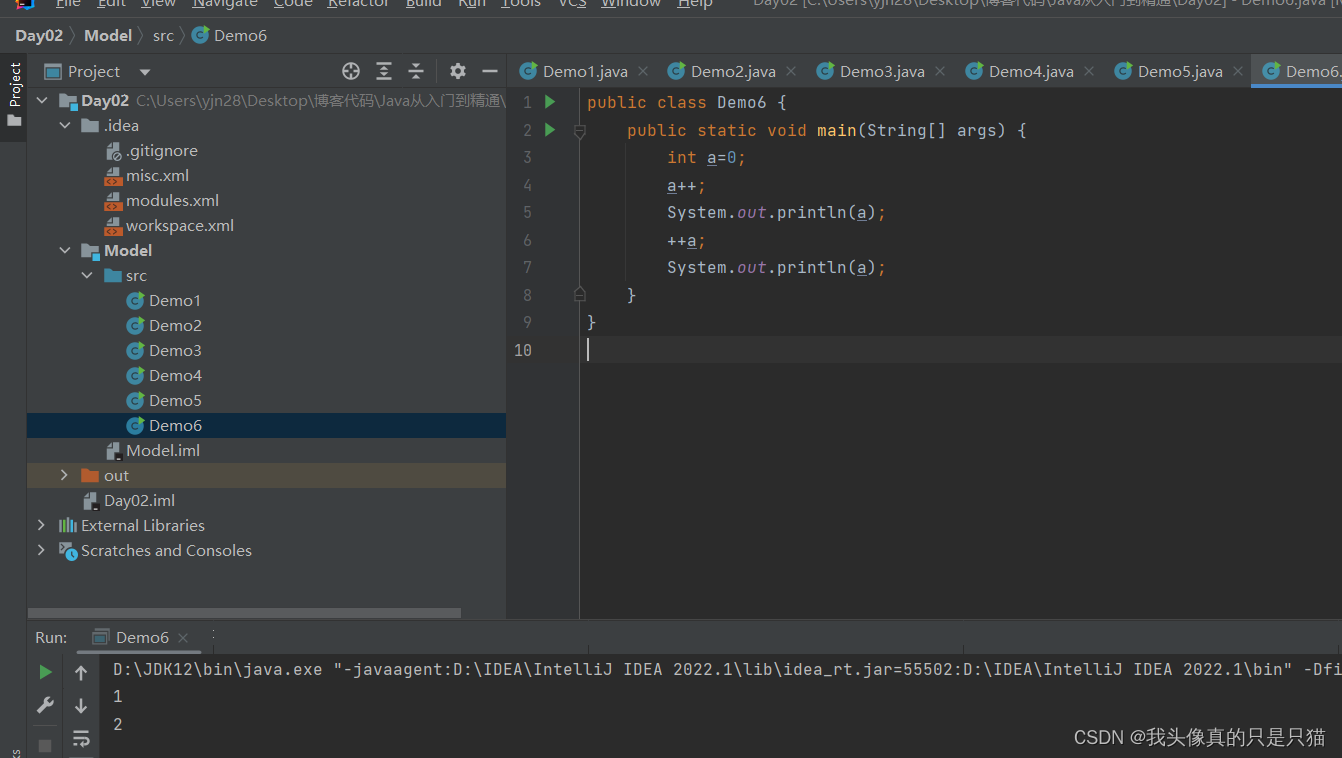Click the run gutter arrow on line 2
The width and height of the screenshot is (1342, 758).
(550, 130)
